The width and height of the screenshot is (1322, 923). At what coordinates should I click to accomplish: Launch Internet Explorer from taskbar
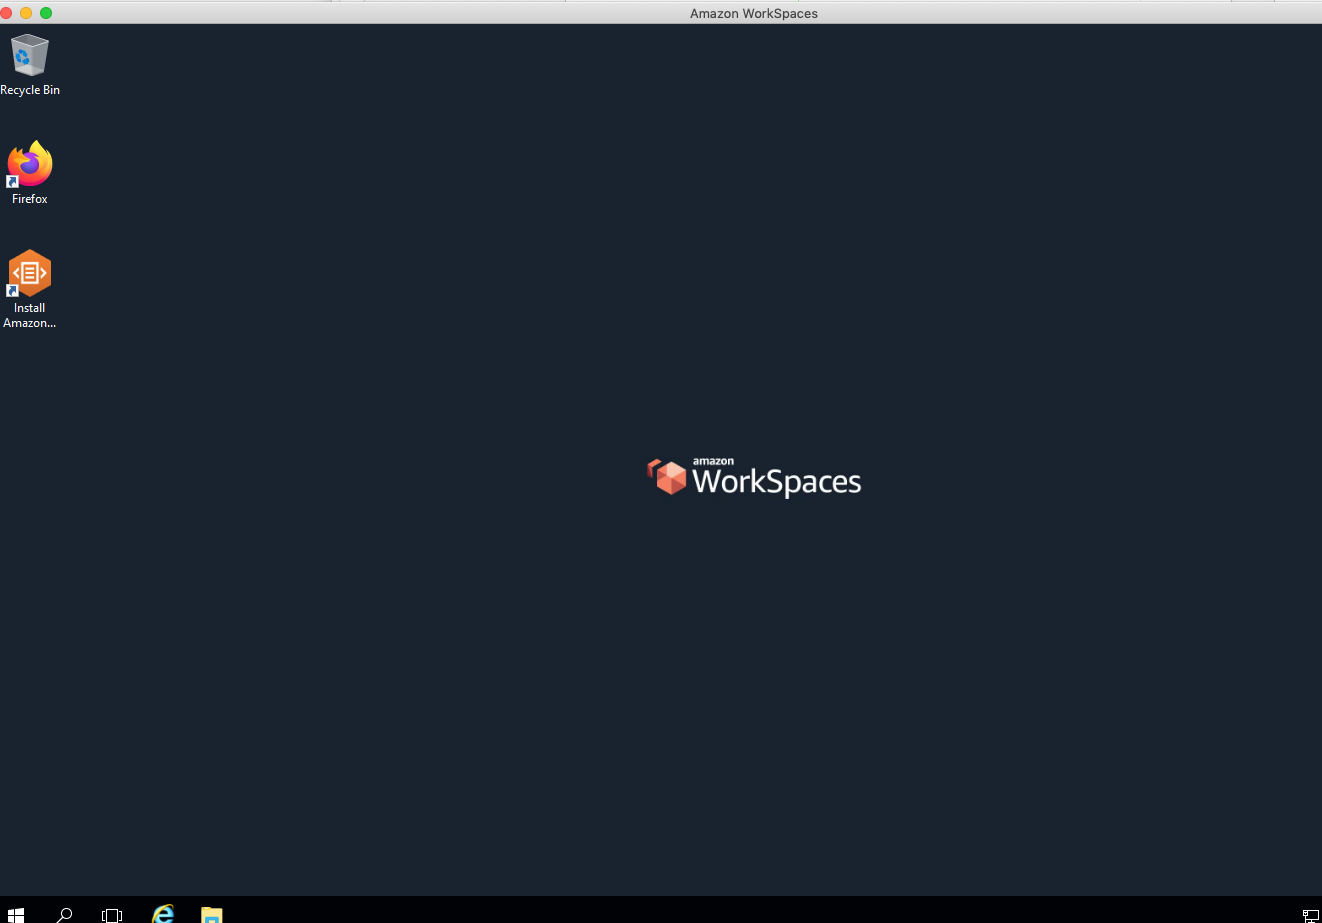162,914
